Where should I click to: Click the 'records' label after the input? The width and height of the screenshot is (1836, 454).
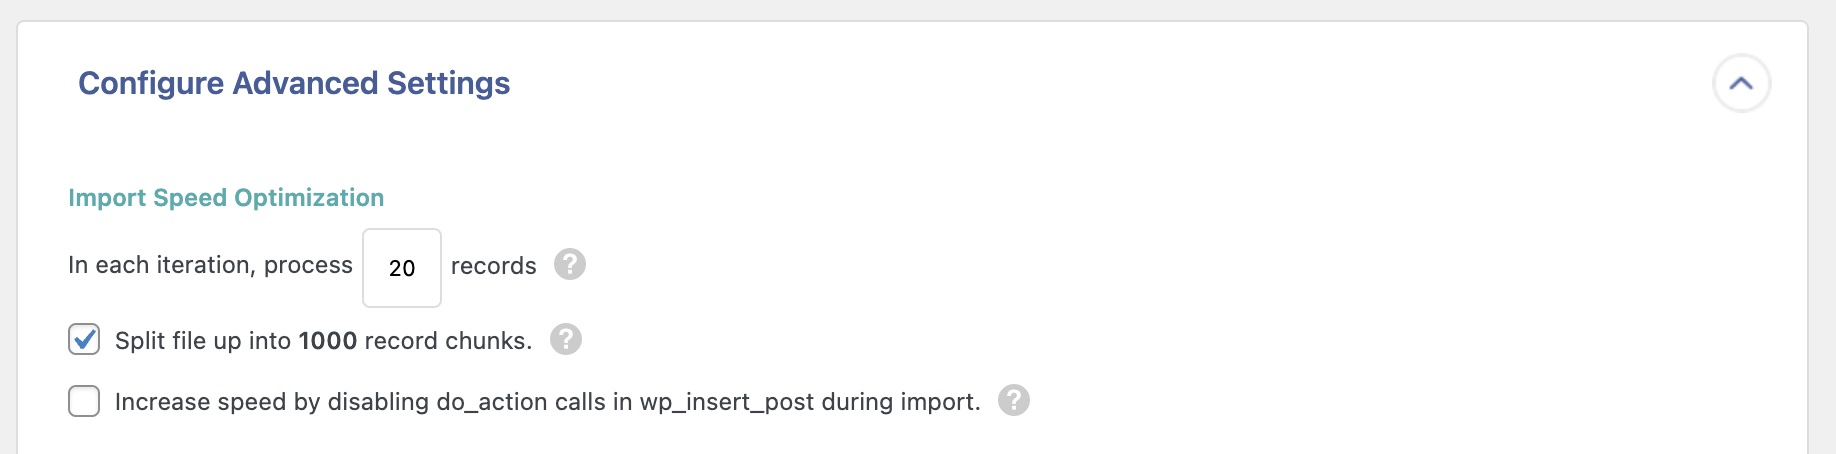493,266
